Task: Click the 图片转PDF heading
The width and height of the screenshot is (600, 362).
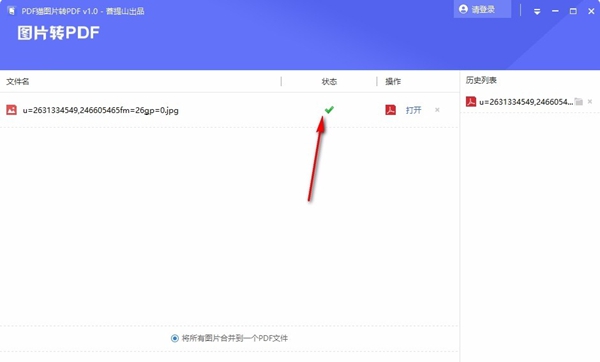Action: [59, 33]
